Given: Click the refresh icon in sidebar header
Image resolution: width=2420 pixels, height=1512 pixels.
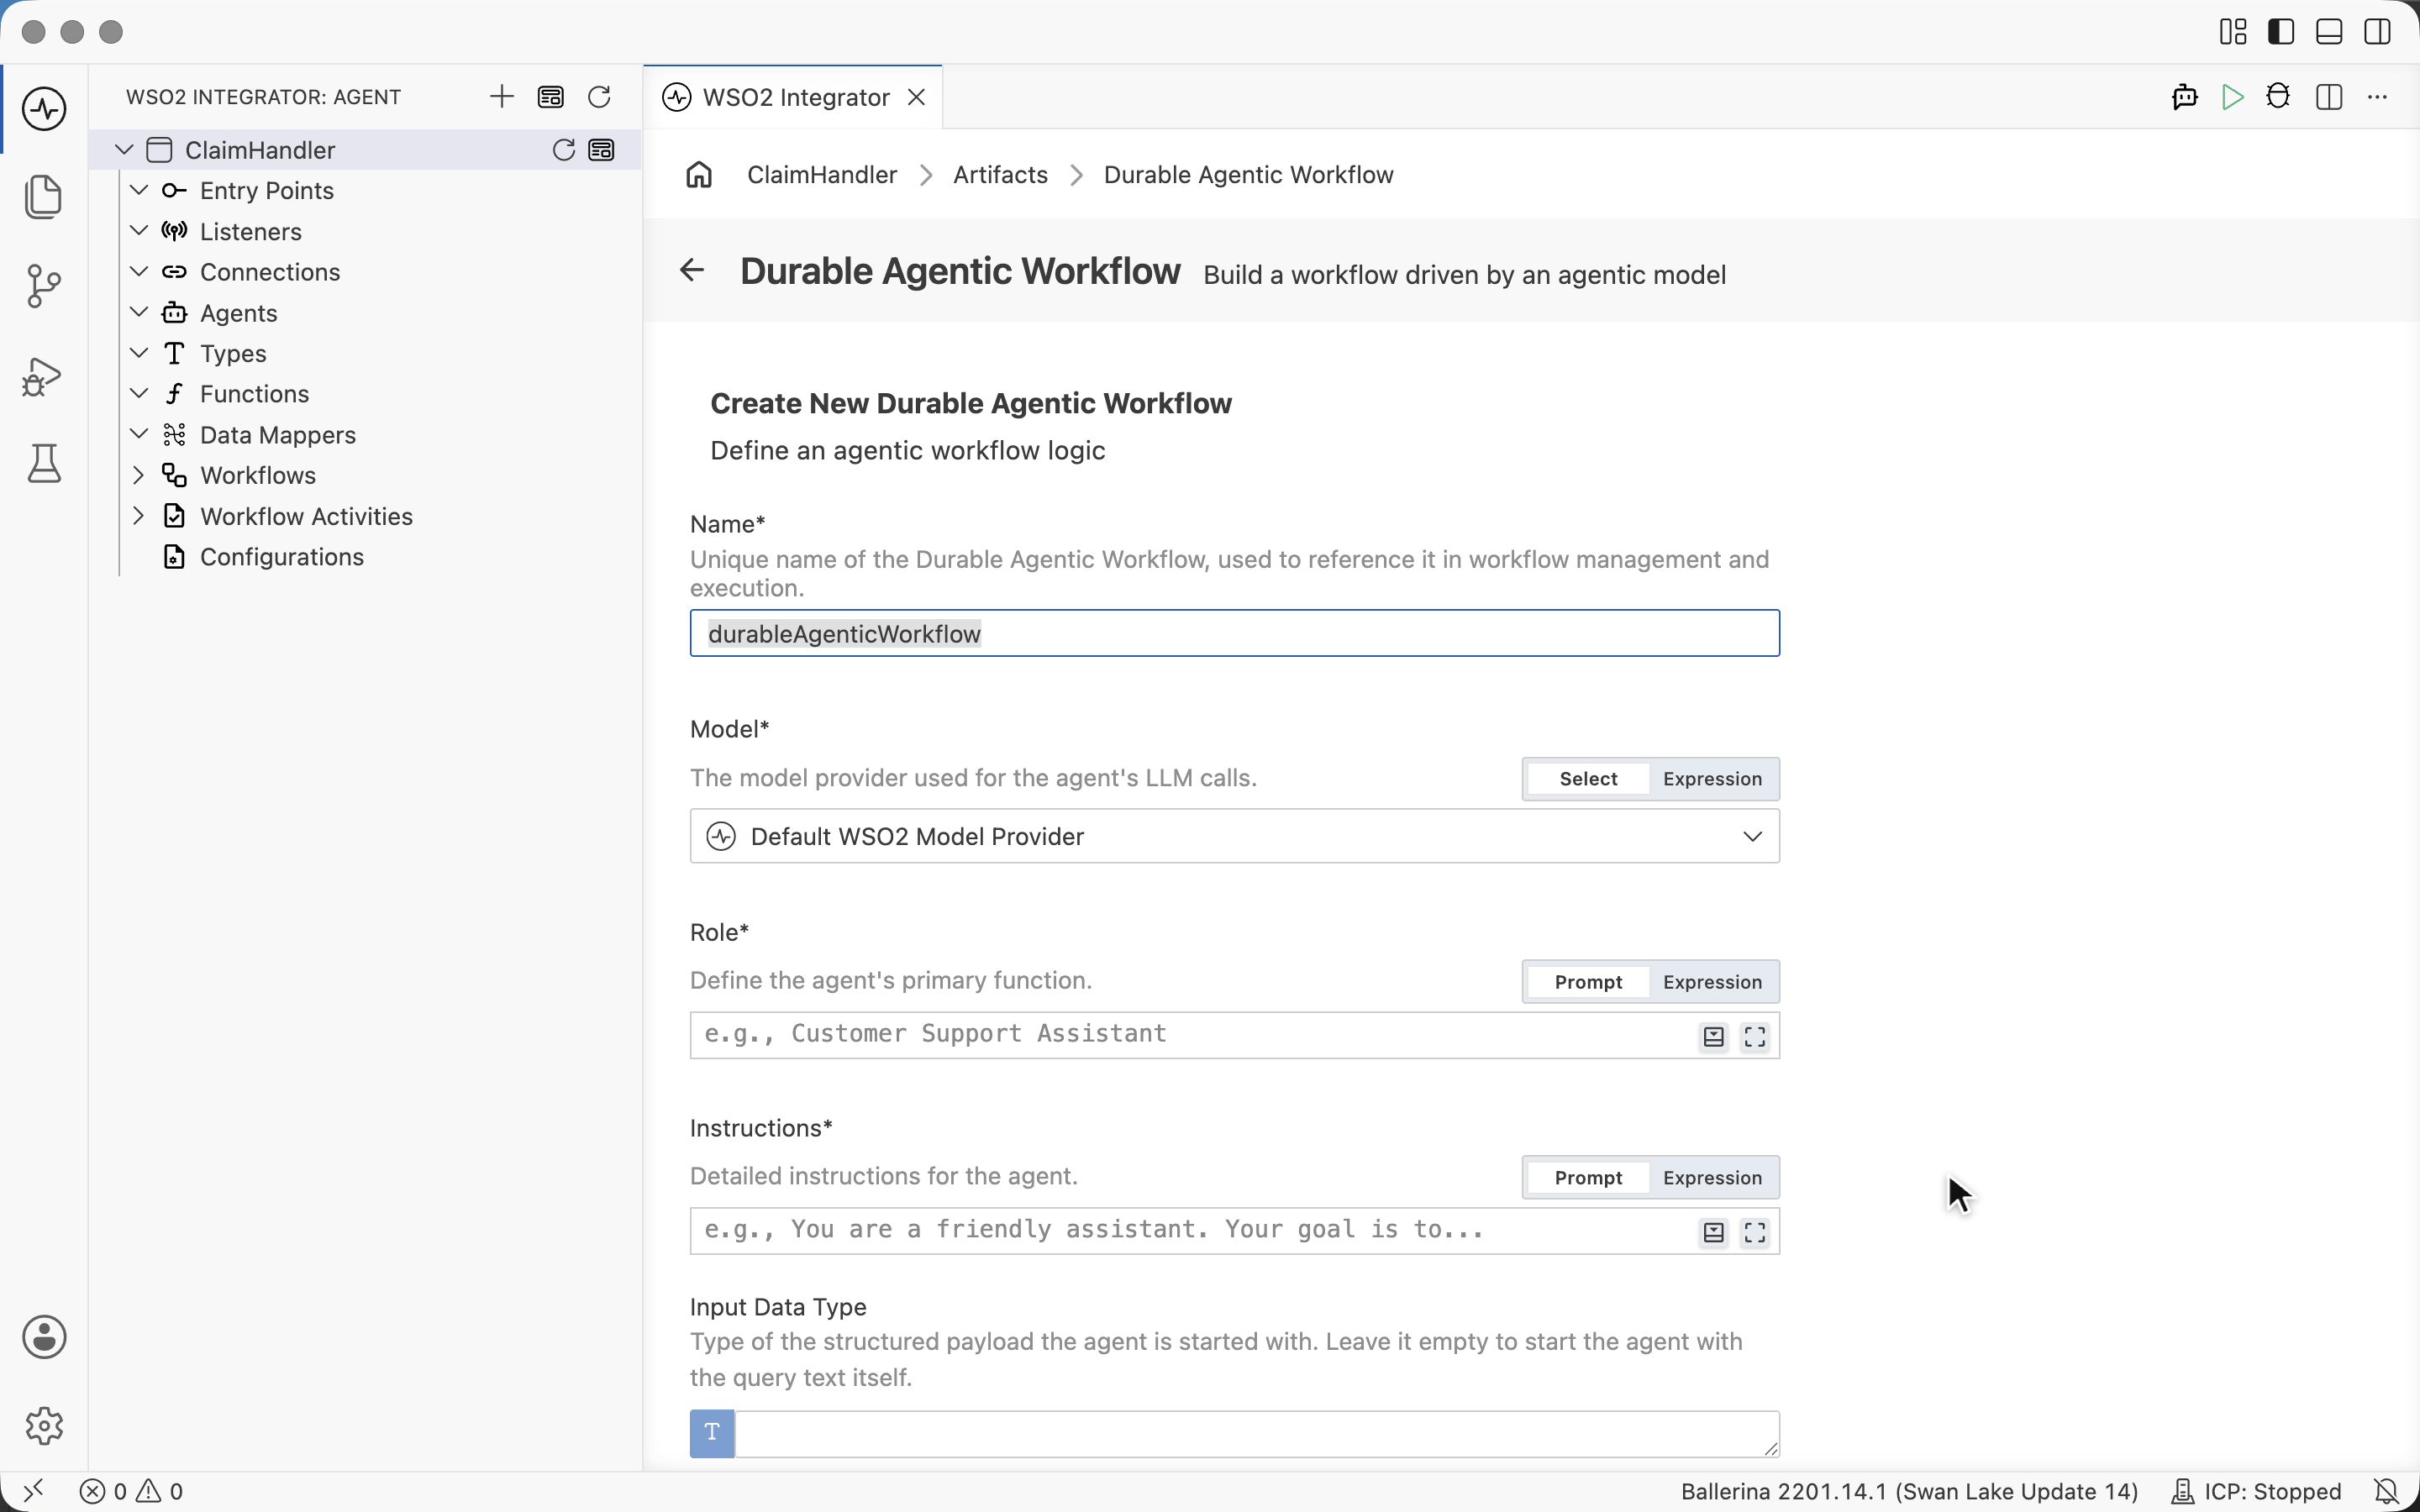Looking at the screenshot, I should [599, 96].
